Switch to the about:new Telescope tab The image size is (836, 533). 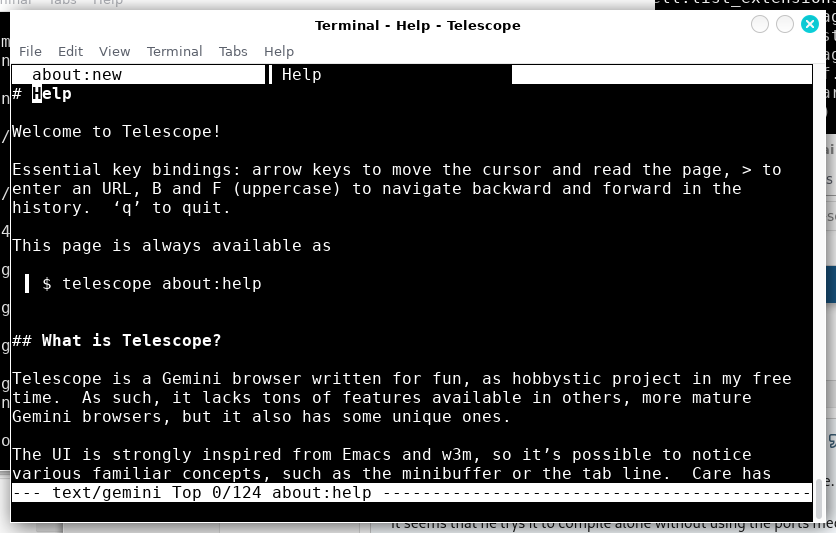click(138, 75)
